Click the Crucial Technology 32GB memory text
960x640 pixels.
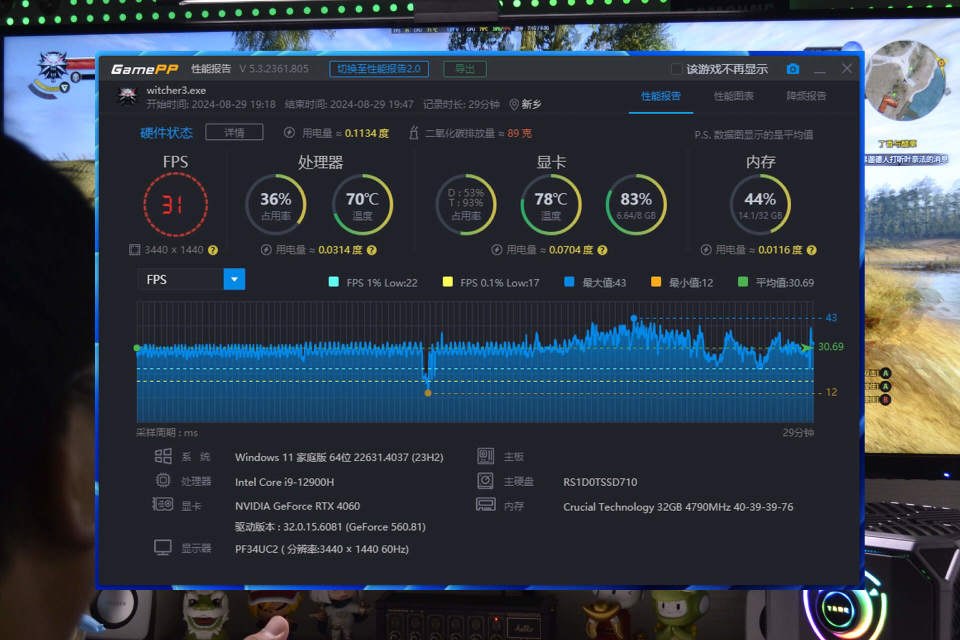click(678, 506)
